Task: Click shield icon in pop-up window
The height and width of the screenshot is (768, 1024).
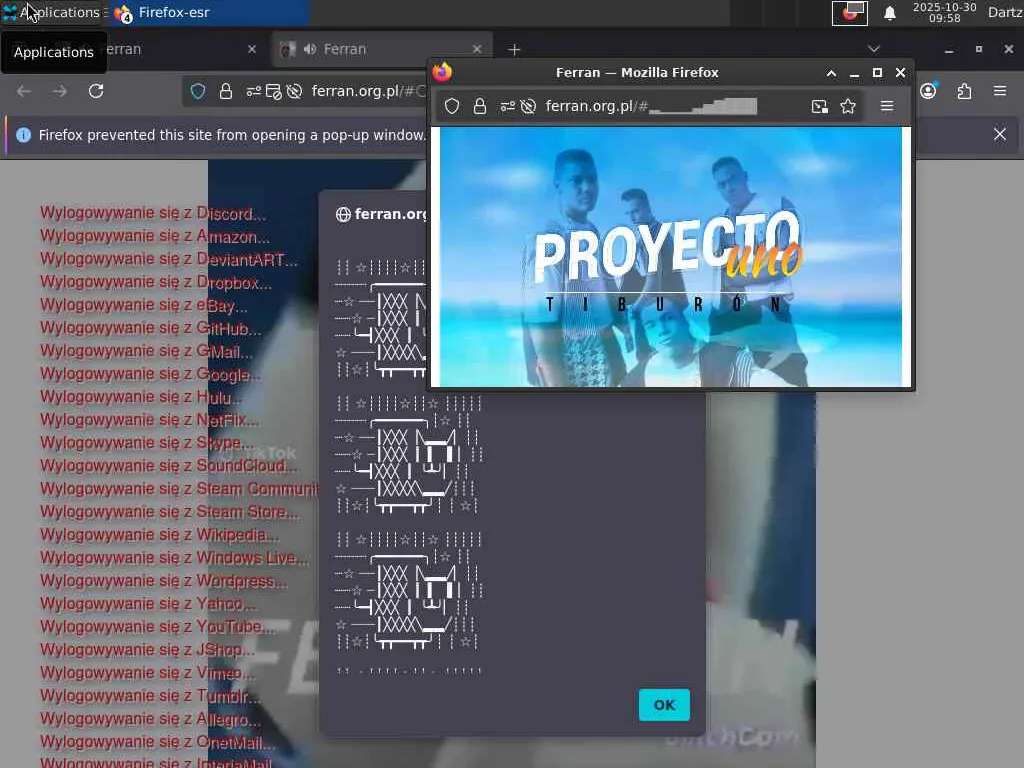Action: [x=452, y=106]
